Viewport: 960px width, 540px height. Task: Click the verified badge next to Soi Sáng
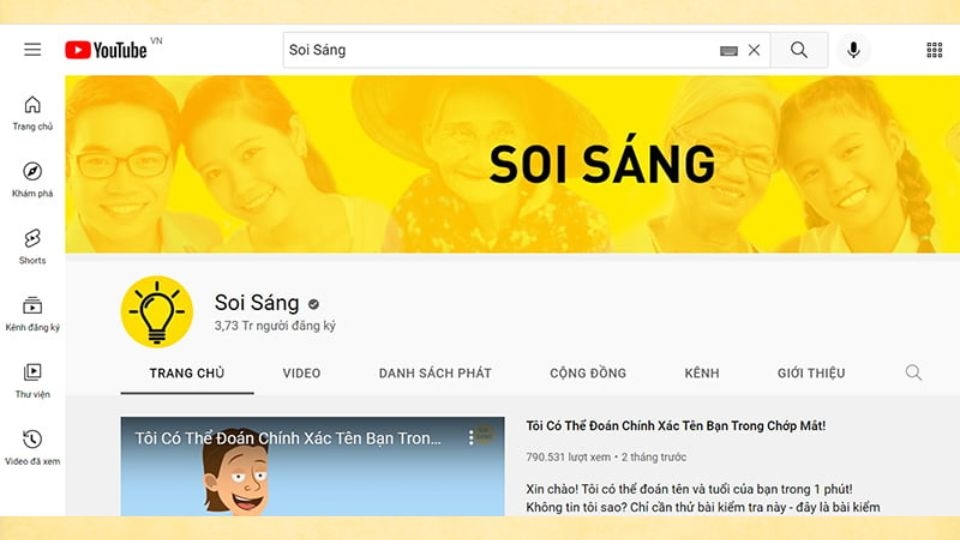click(x=313, y=304)
